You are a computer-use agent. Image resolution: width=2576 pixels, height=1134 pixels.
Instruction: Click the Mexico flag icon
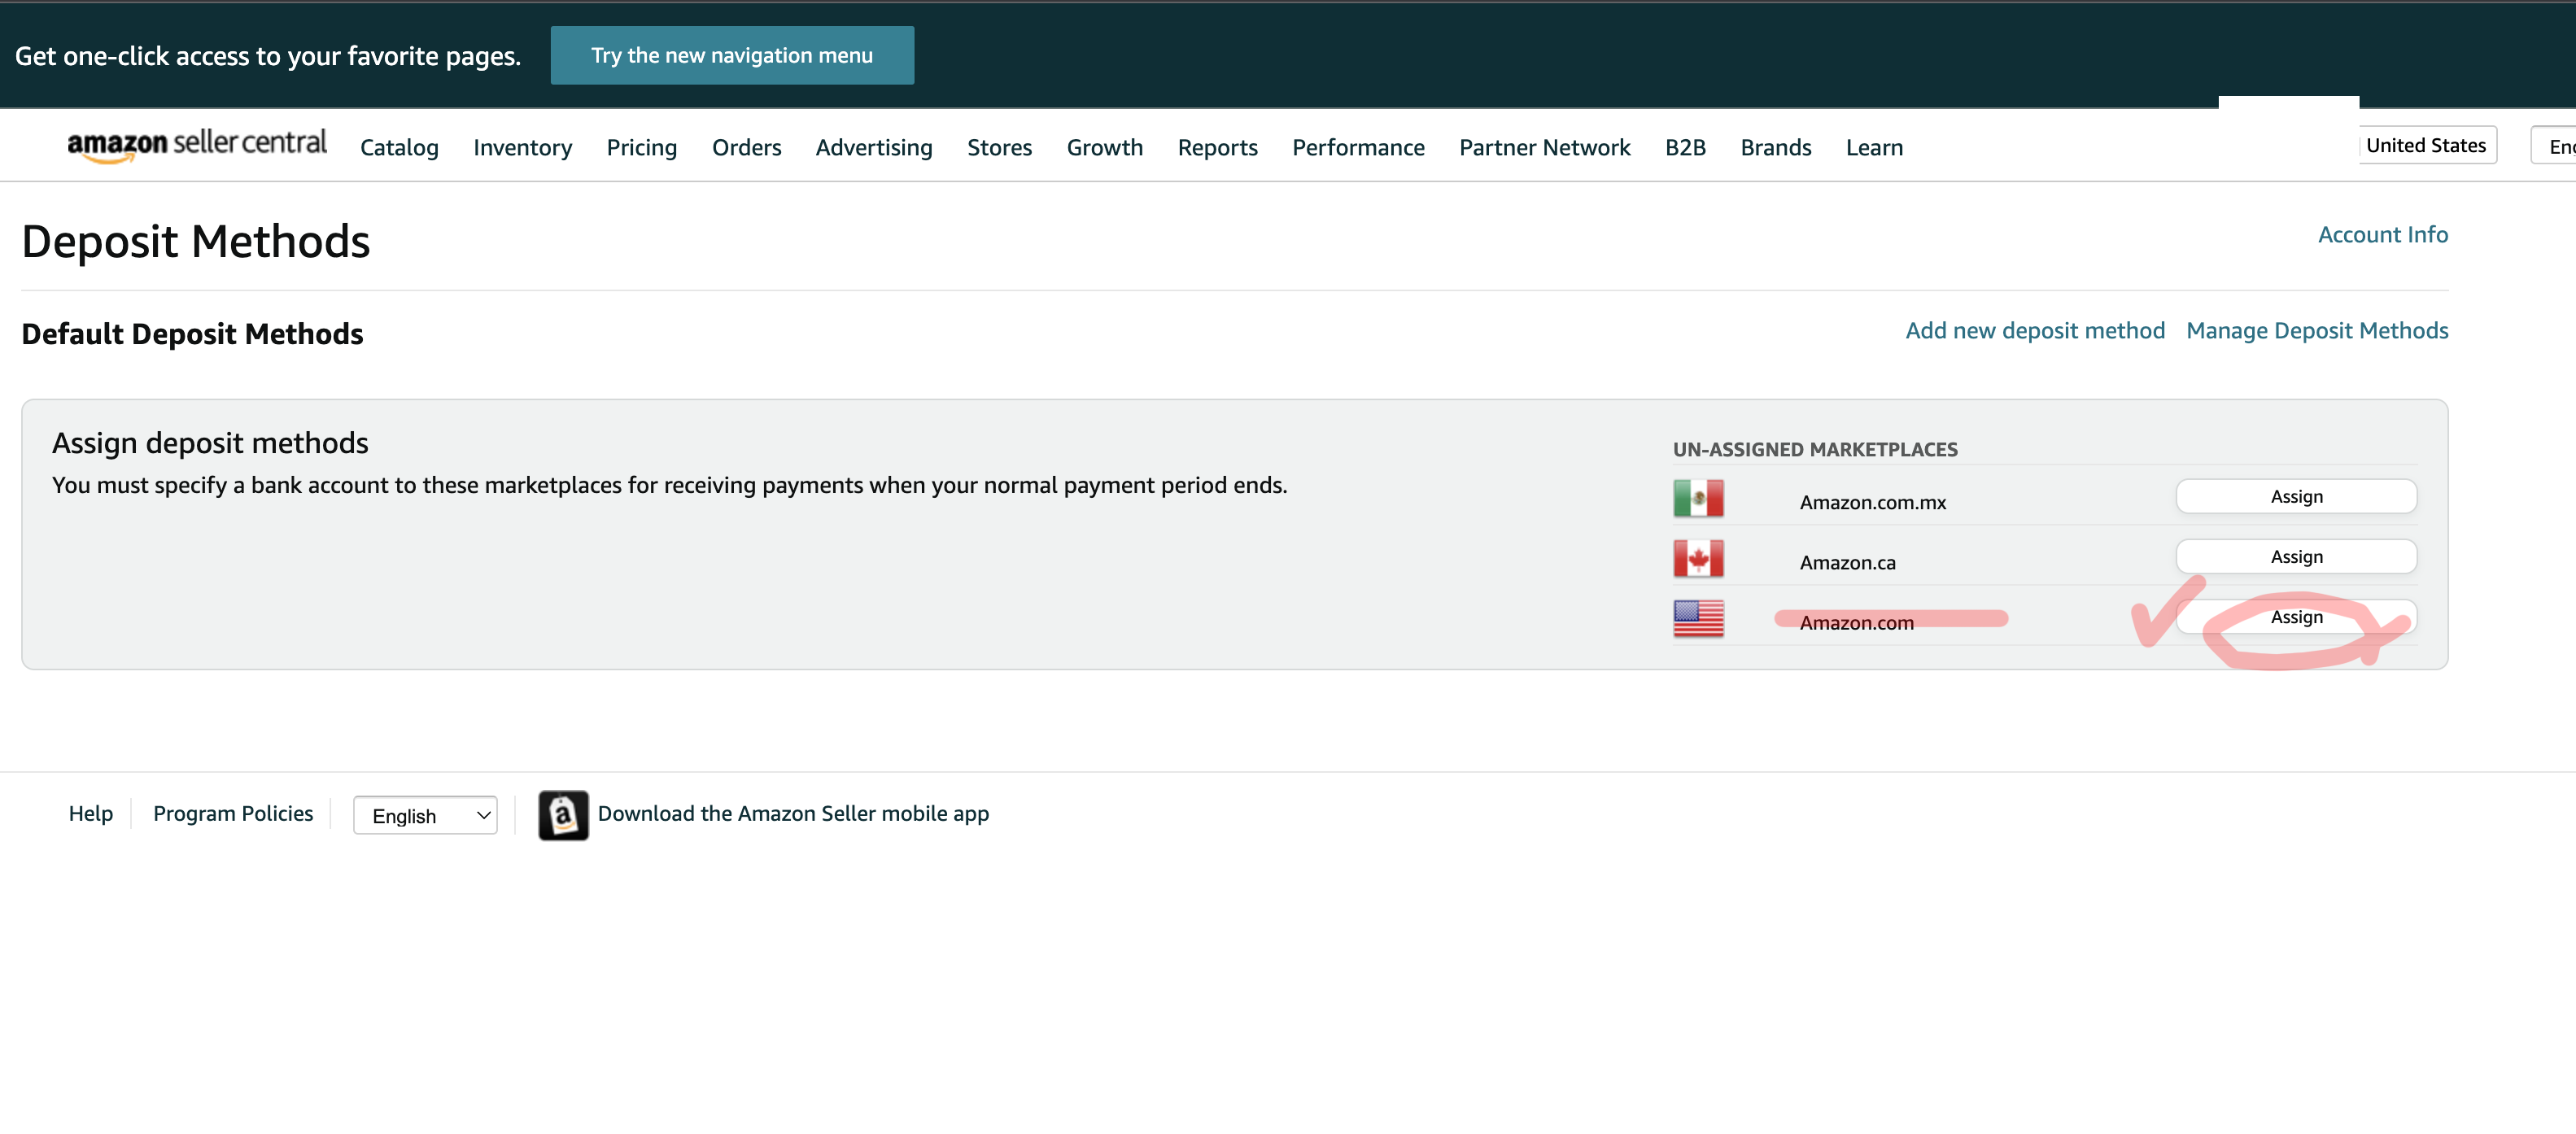click(1698, 498)
